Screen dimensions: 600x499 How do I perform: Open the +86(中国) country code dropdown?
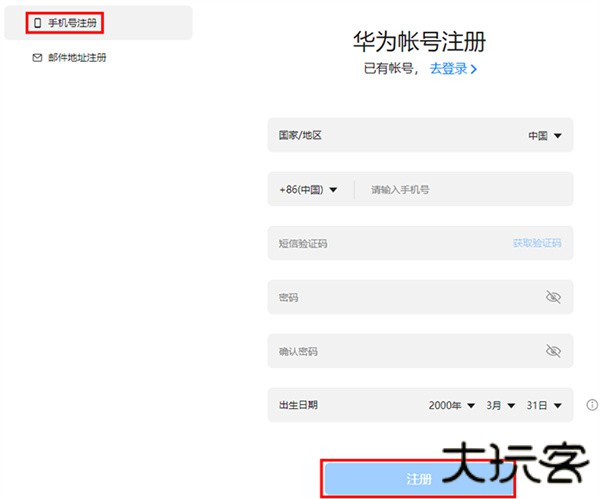click(308, 189)
